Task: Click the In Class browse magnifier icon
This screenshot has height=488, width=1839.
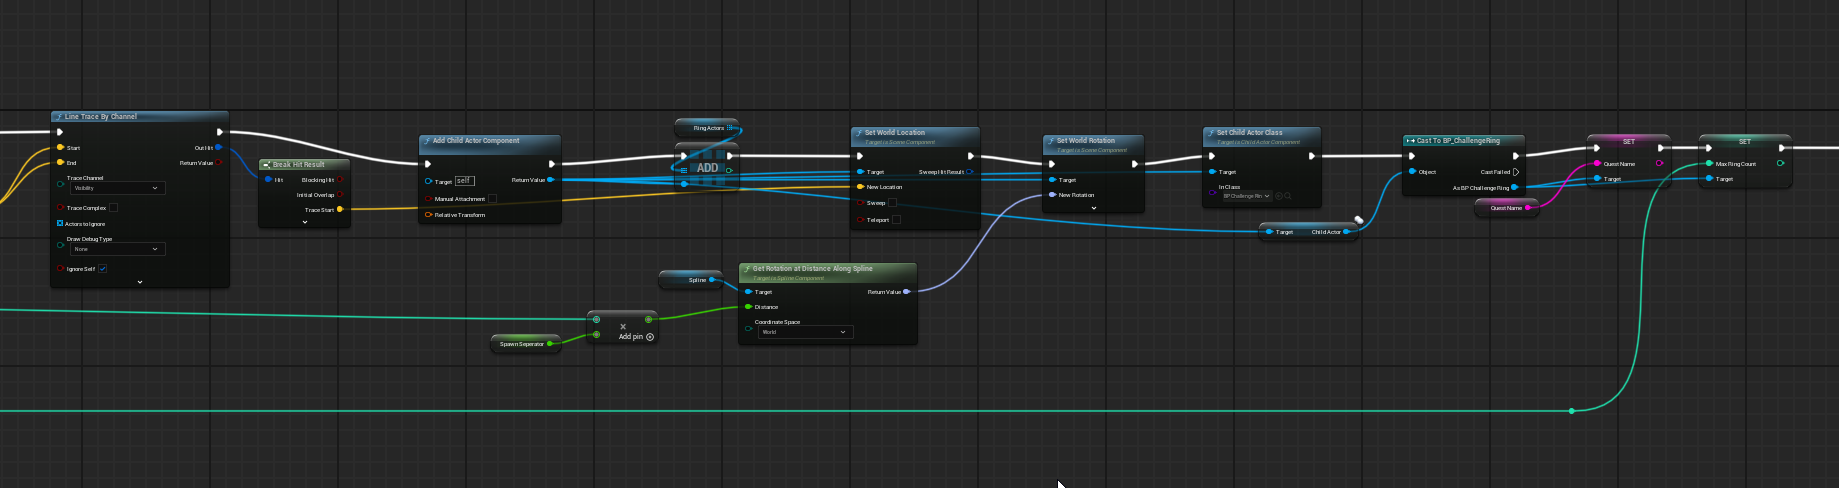Action: click(x=1288, y=196)
